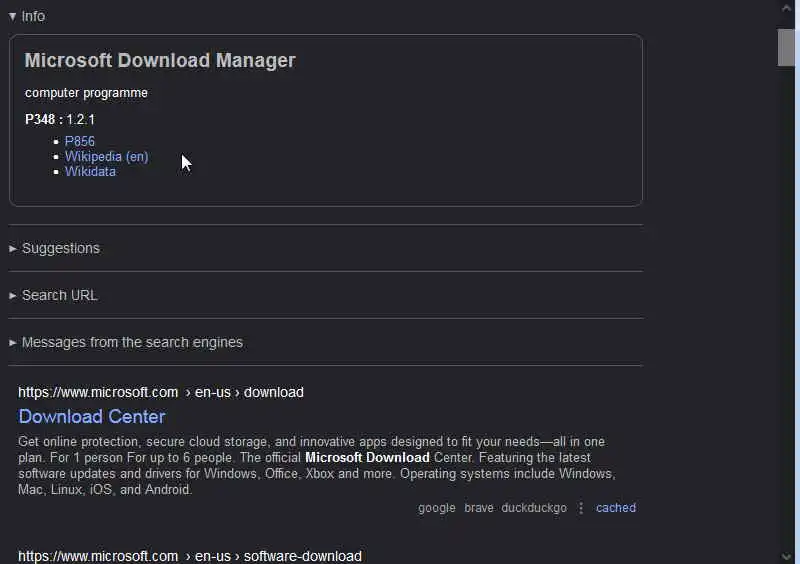Click the computer programme description

[86, 93]
